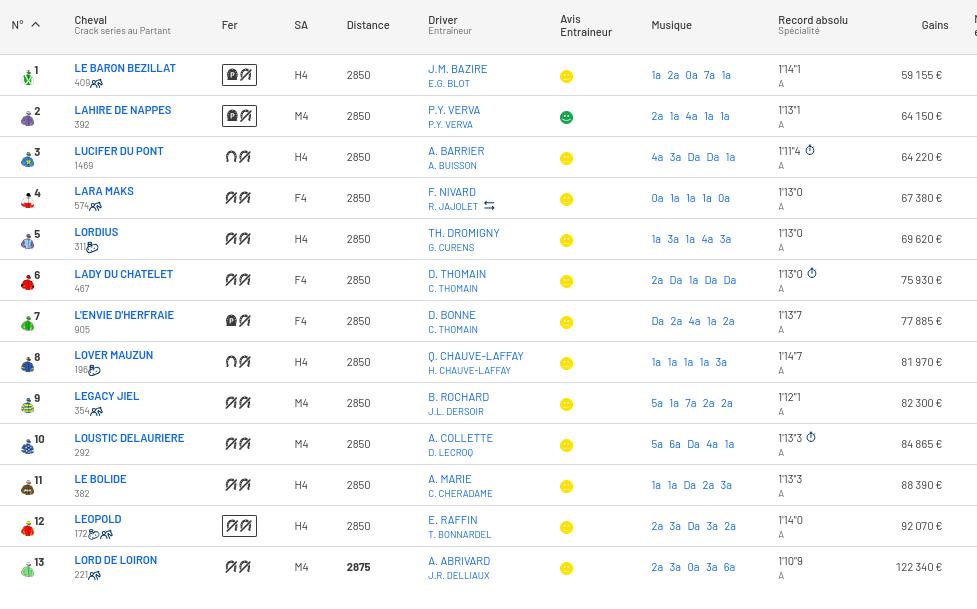Click the red silks icon for horse 6

[x=28, y=281]
